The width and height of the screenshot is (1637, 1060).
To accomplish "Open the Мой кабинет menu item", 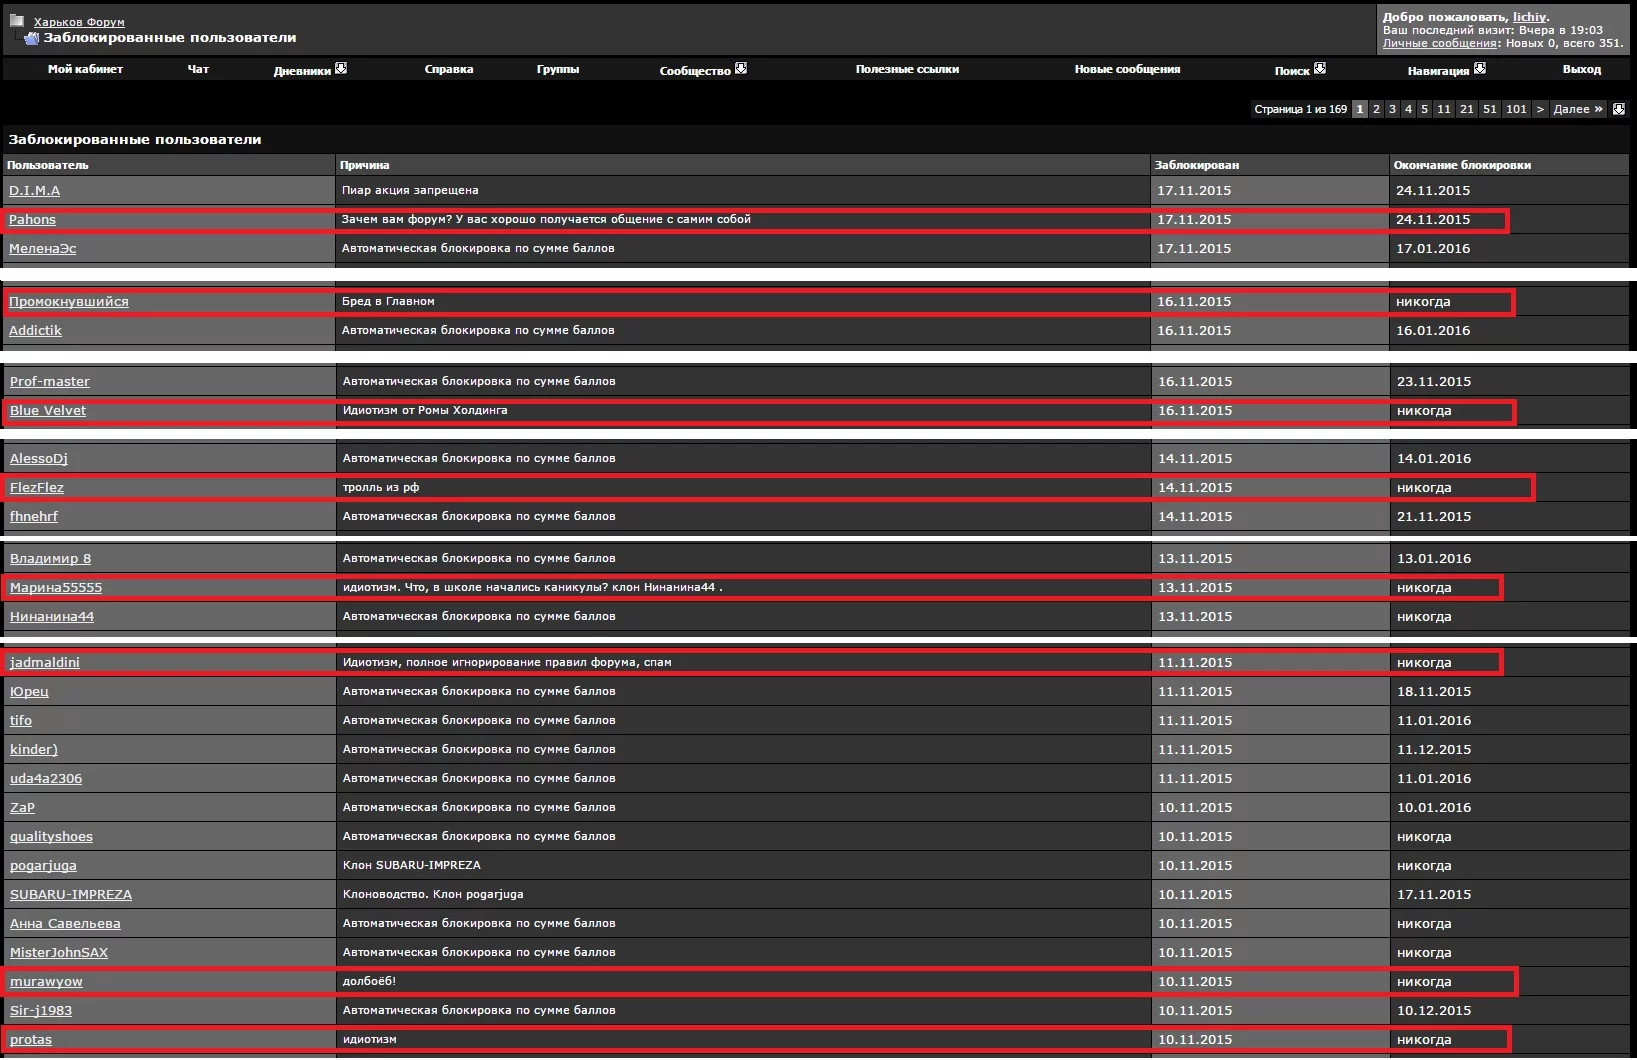I will point(85,69).
